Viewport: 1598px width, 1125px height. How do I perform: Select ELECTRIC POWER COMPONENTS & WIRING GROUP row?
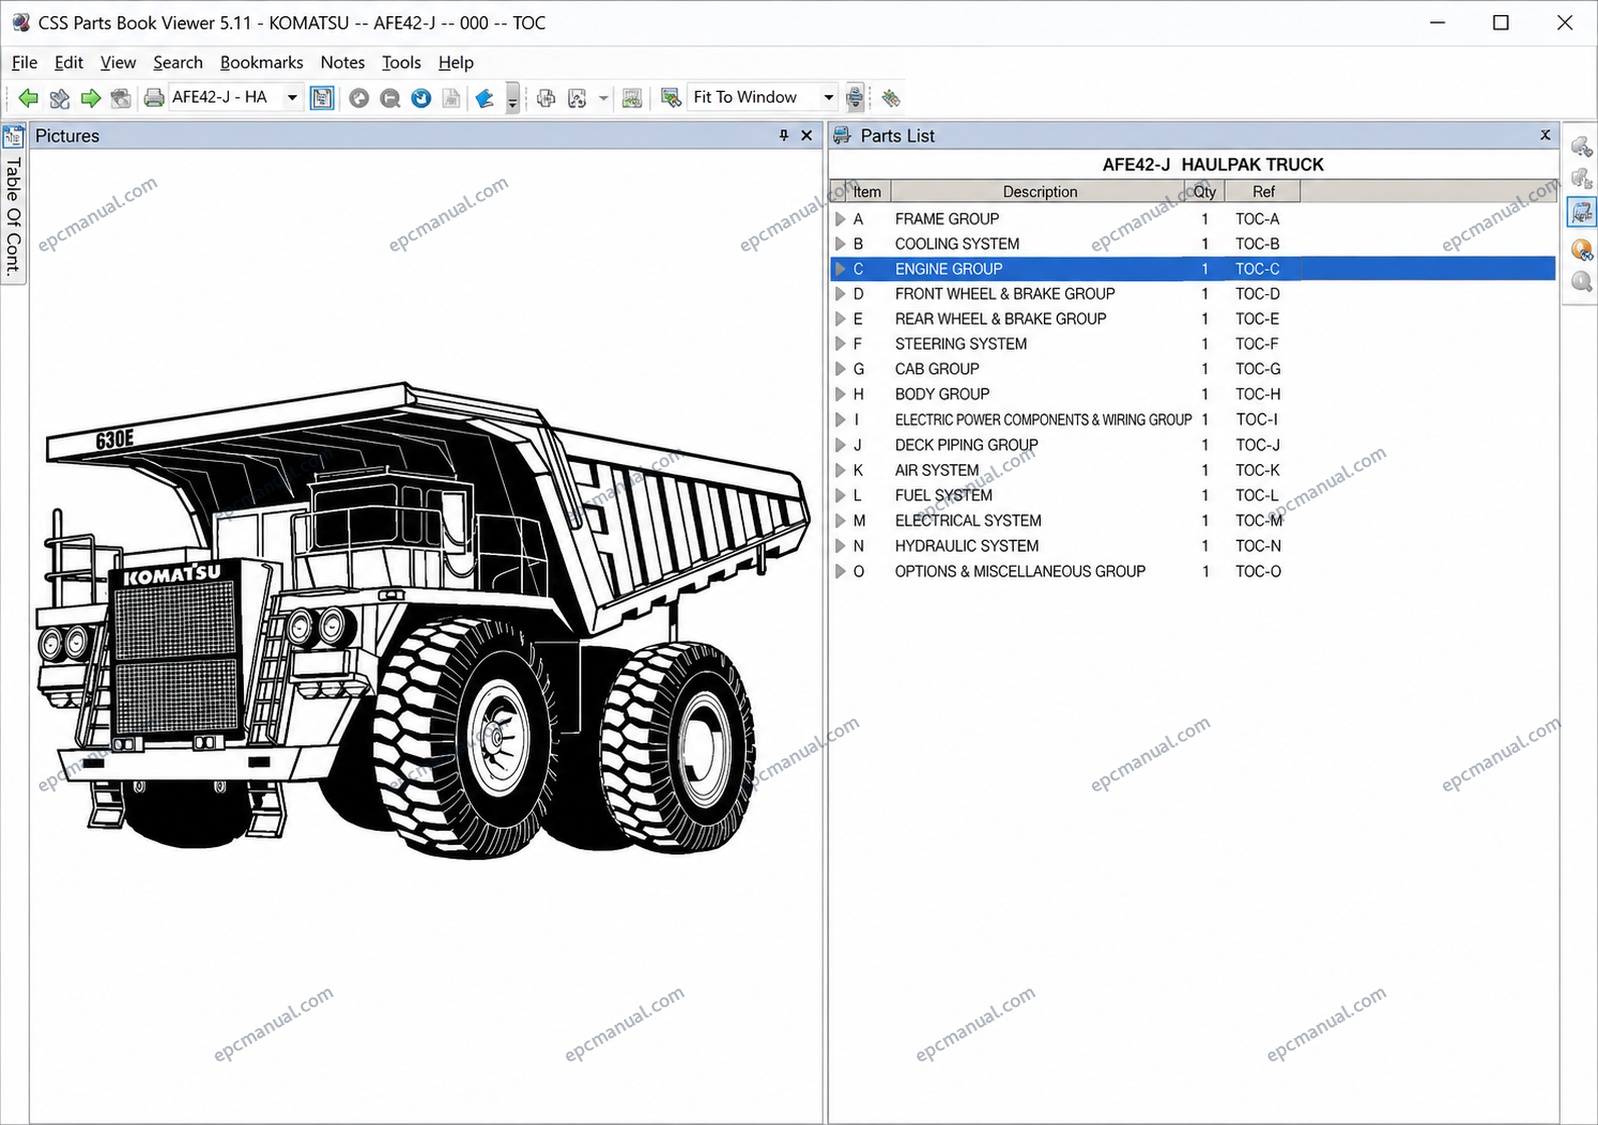1193,419
